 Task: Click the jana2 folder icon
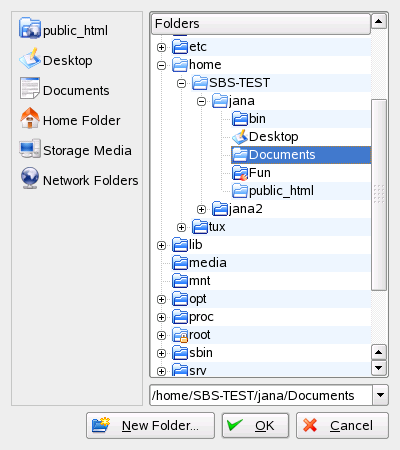tap(220, 209)
